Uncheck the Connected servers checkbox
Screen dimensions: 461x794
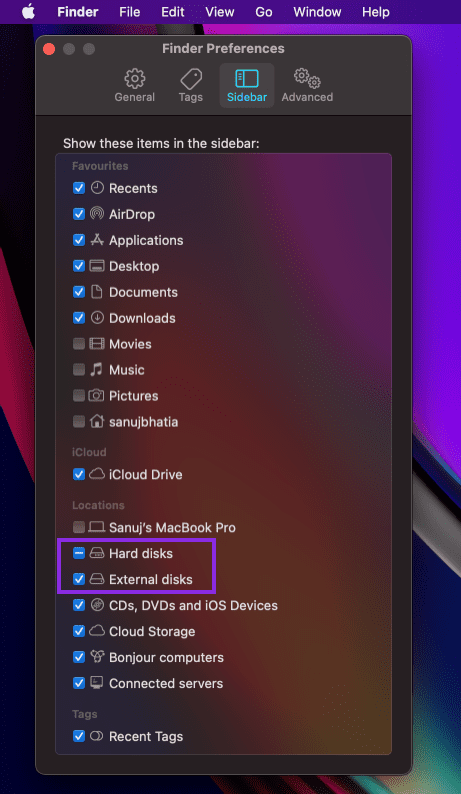pos(79,683)
